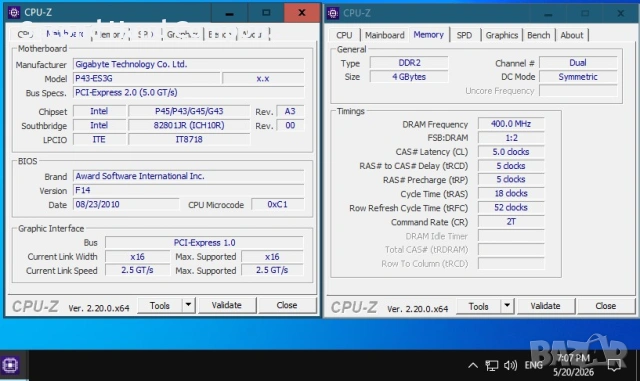Click CPU-Z logo icon in left window title bar
The width and height of the screenshot is (640, 381).
(14, 13)
